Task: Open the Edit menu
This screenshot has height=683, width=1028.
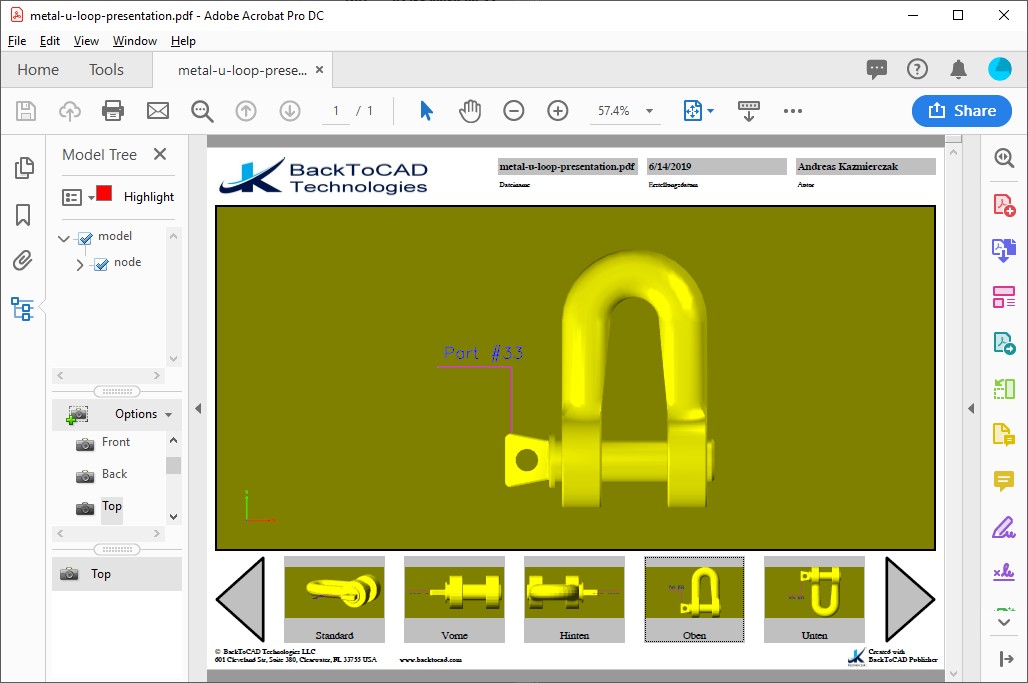Action: pos(50,41)
